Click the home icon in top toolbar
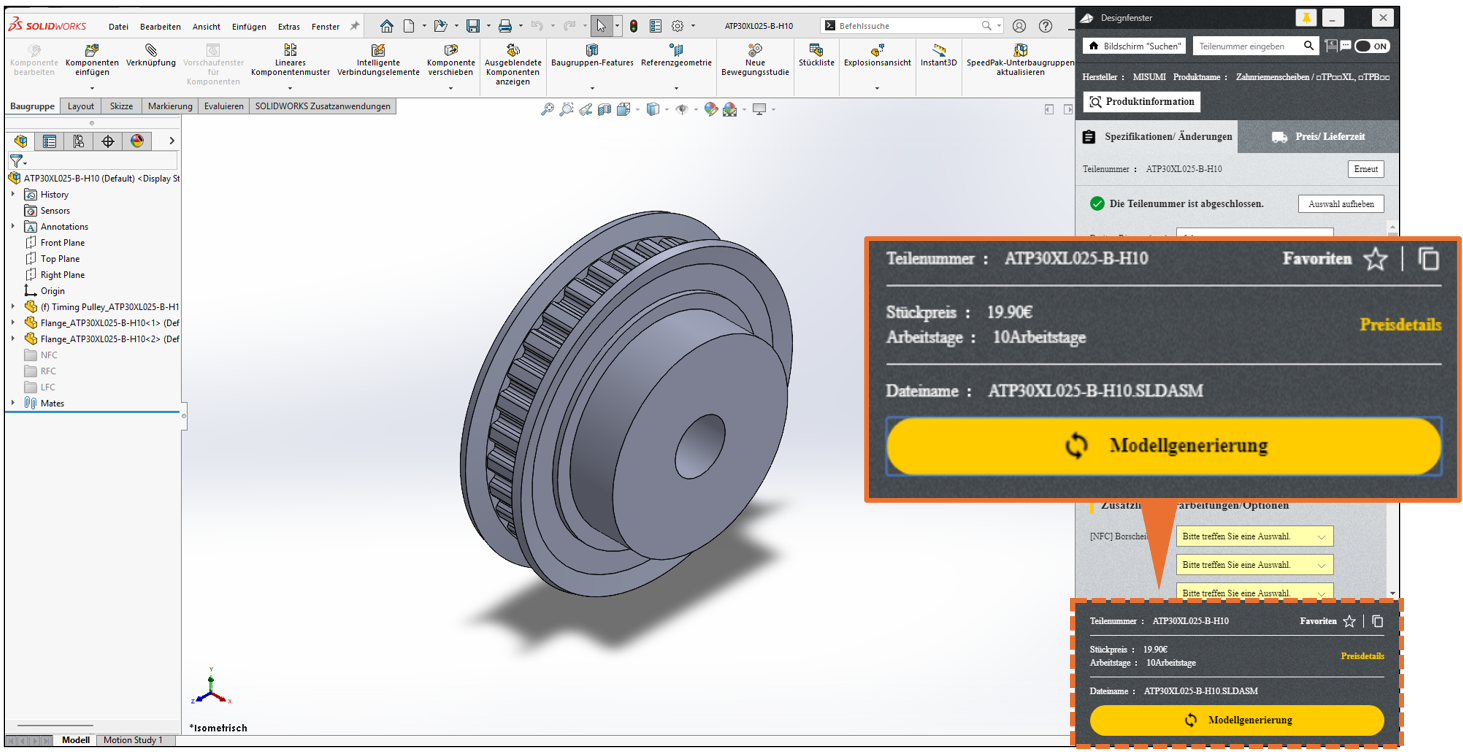 [x=386, y=26]
